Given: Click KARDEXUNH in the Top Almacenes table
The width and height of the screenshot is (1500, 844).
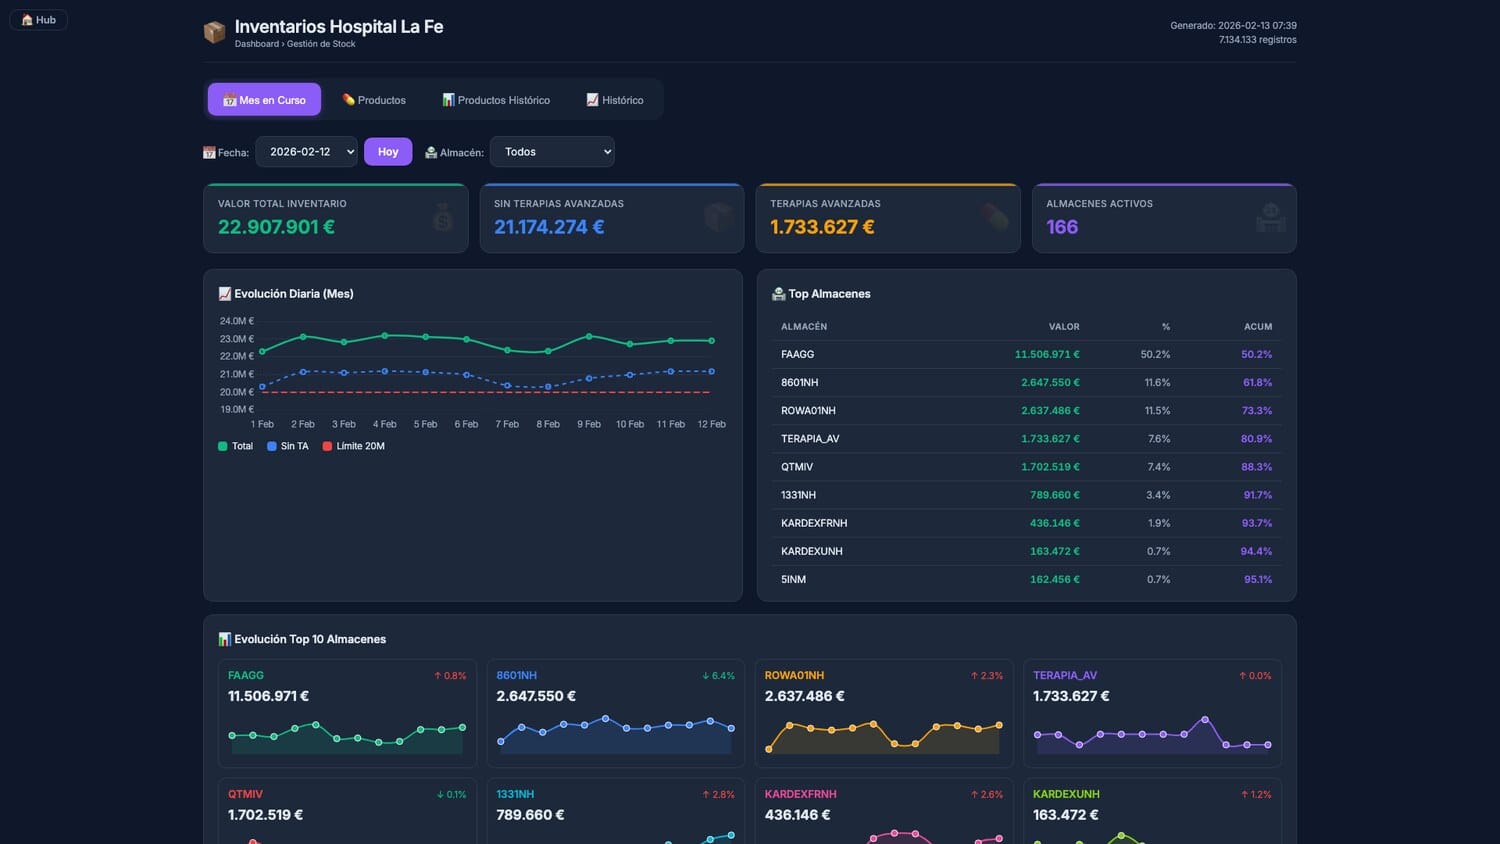Looking at the screenshot, I should click(x=812, y=551).
